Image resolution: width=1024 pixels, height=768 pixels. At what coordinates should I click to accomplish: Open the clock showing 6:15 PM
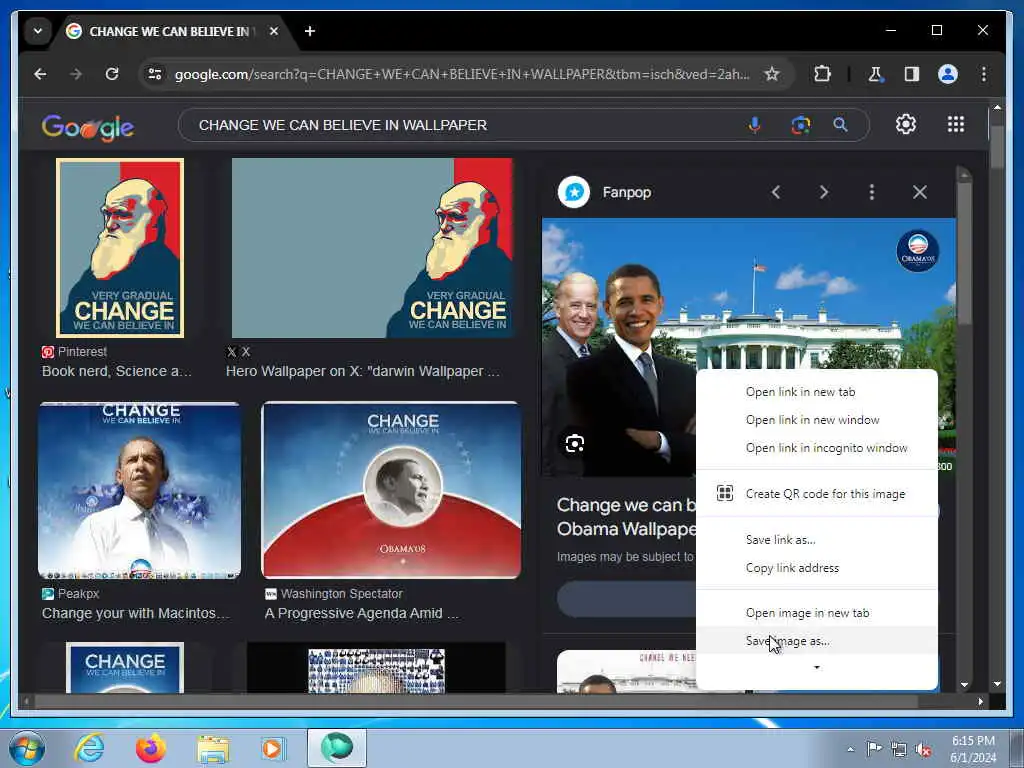tap(973, 750)
